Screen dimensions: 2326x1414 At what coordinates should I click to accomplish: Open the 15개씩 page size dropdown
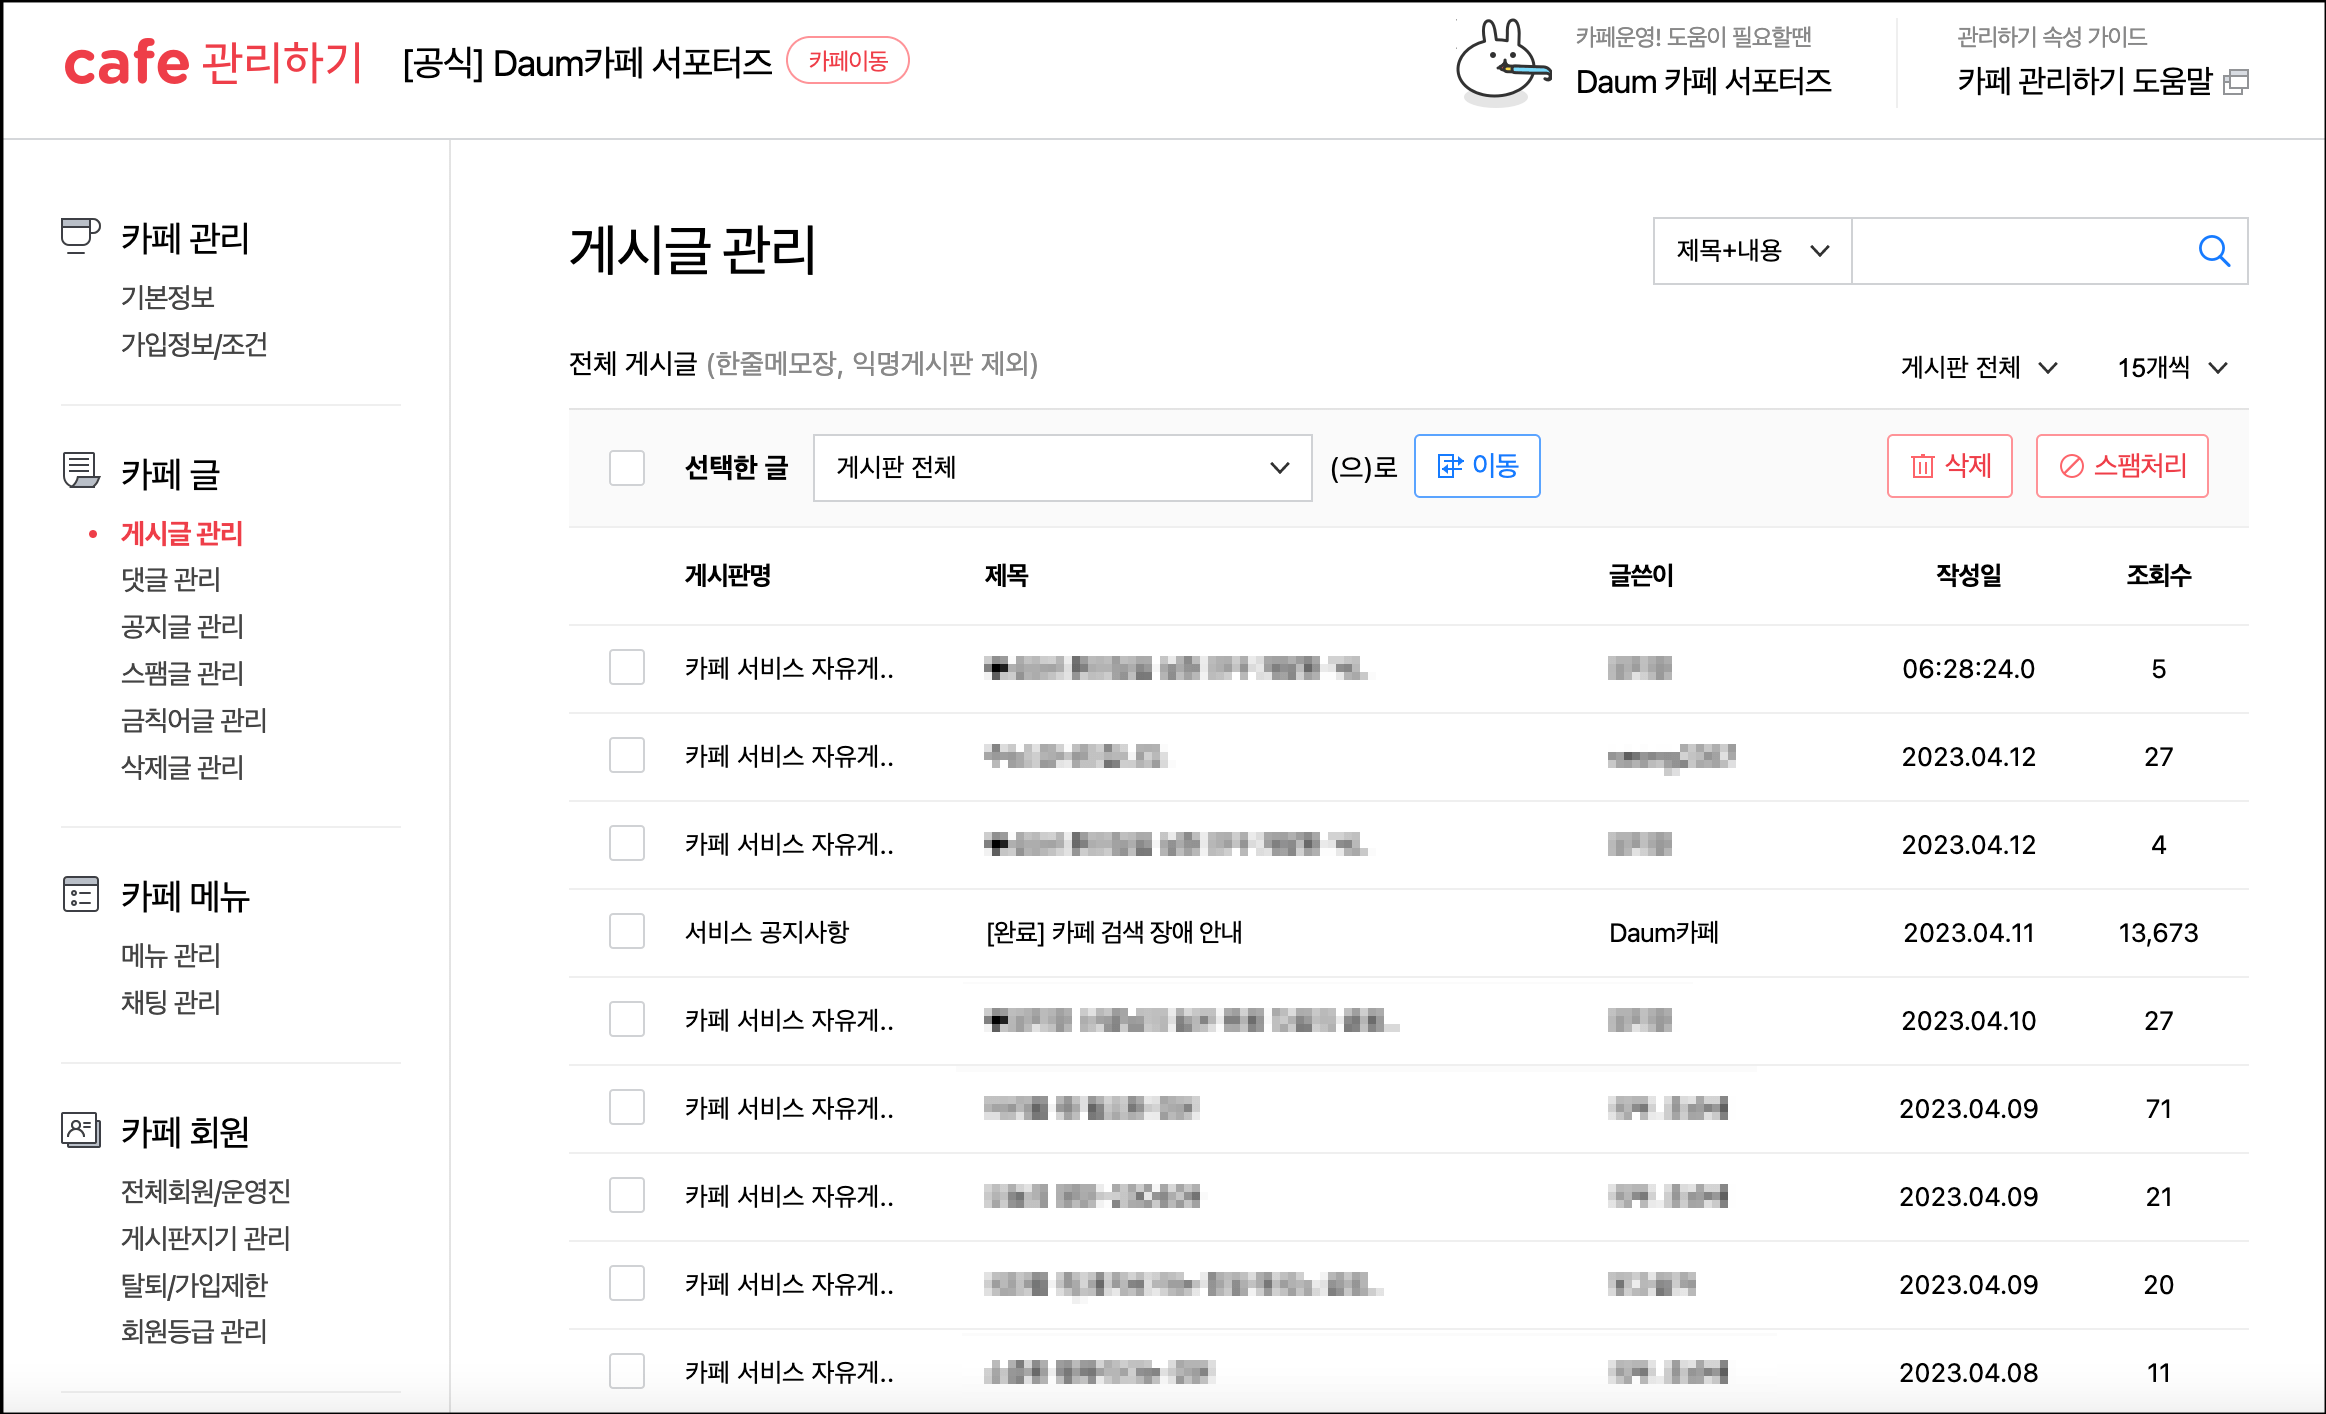pos(2172,368)
